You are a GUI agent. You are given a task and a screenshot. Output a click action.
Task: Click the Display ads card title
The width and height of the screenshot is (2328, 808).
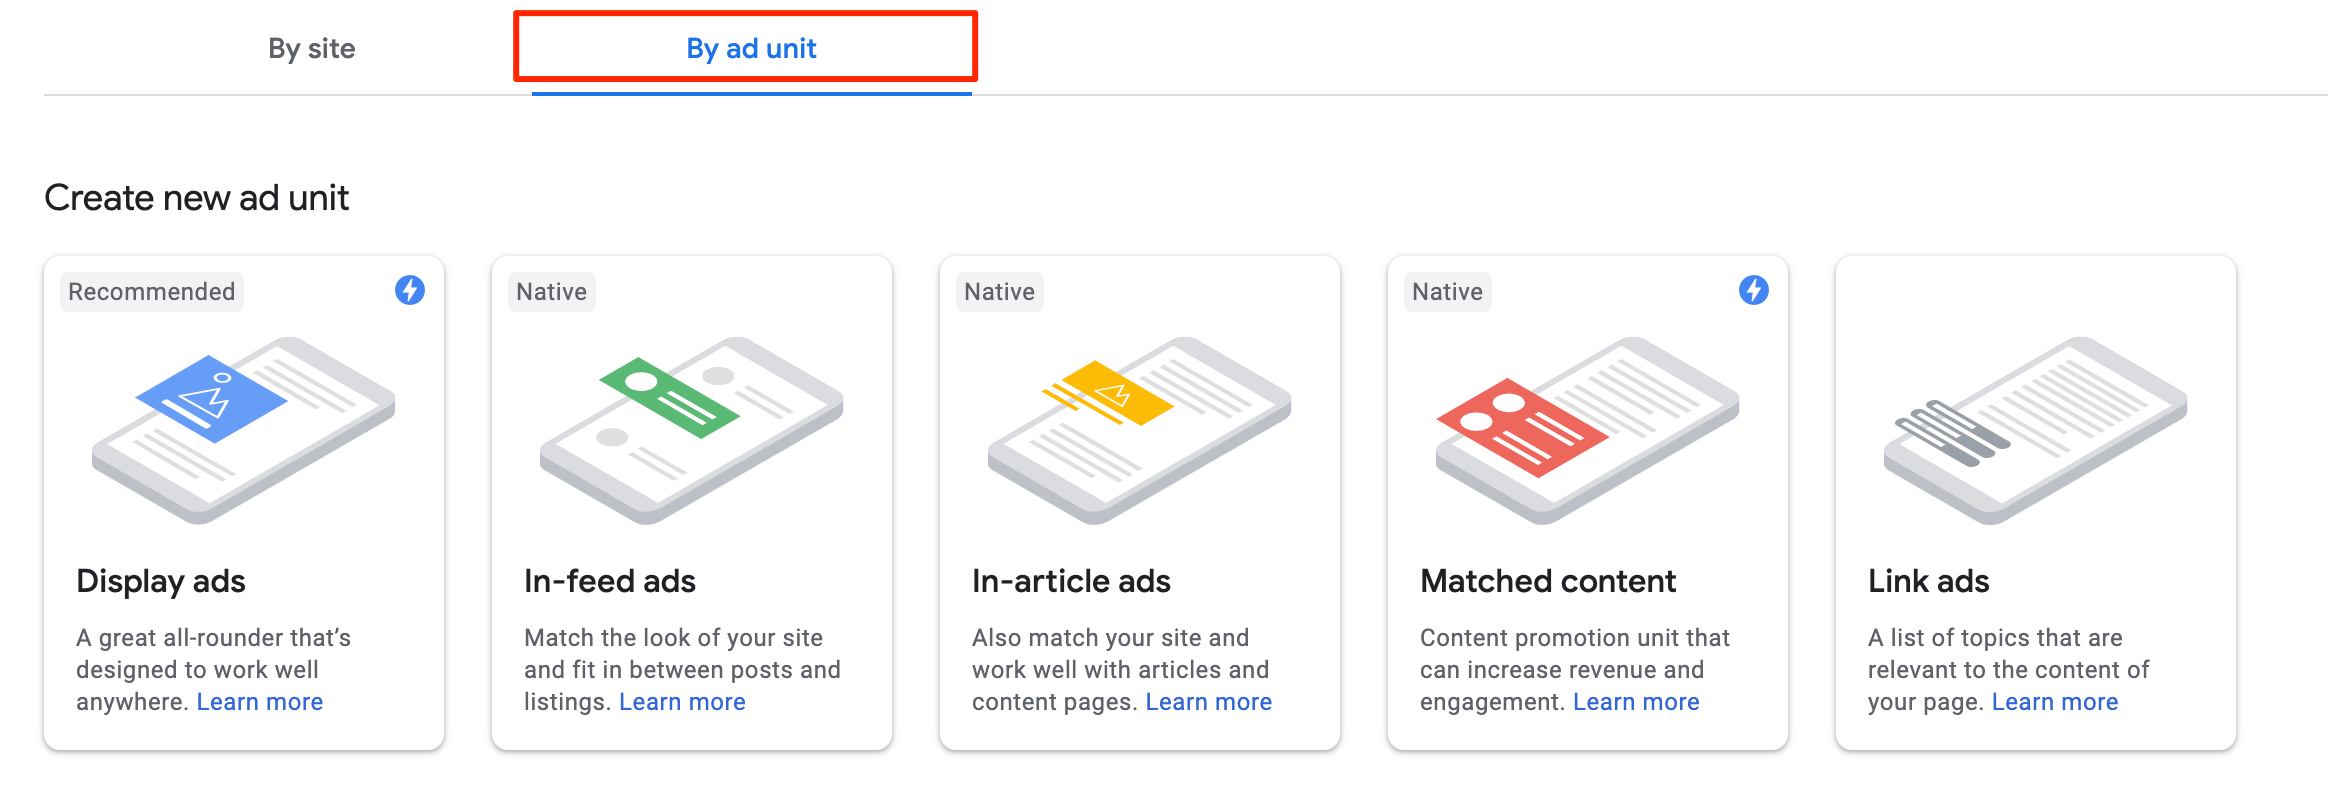coord(161,581)
